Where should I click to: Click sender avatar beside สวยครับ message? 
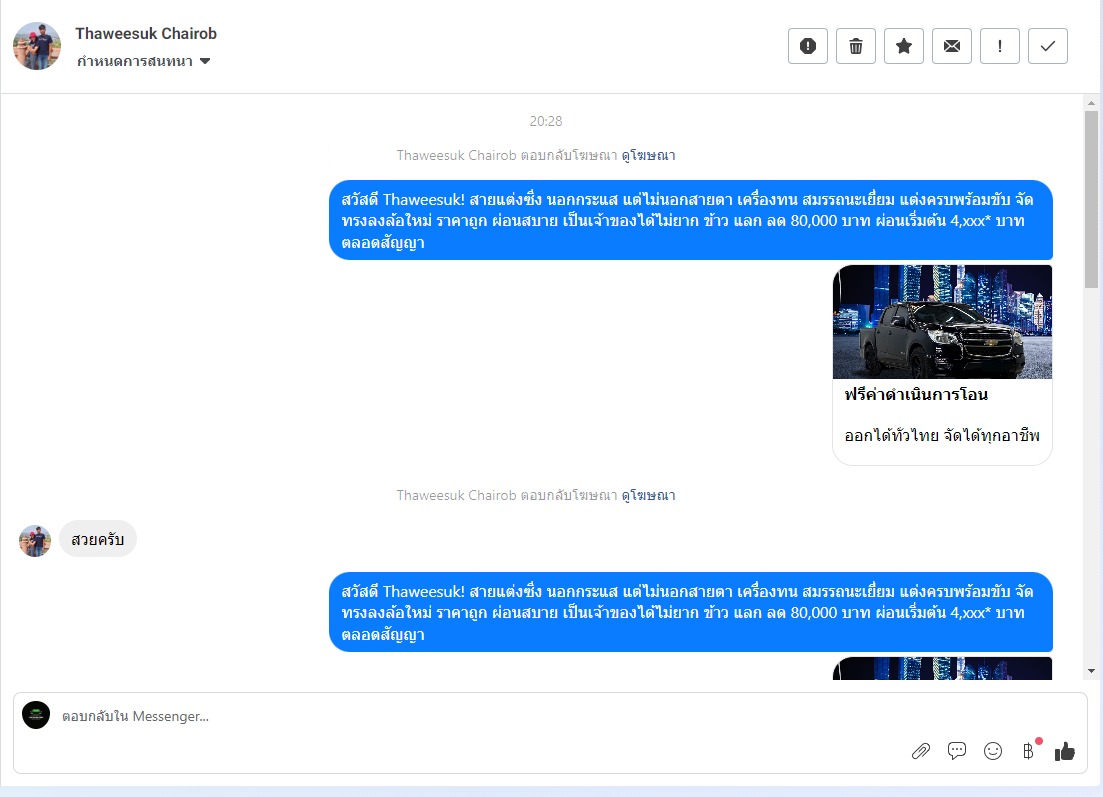point(34,540)
